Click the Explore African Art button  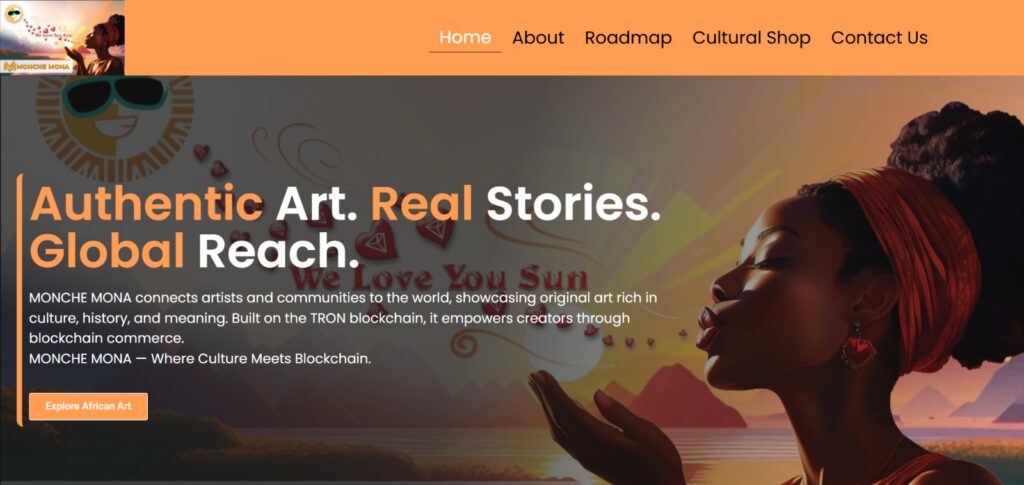click(88, 406)
